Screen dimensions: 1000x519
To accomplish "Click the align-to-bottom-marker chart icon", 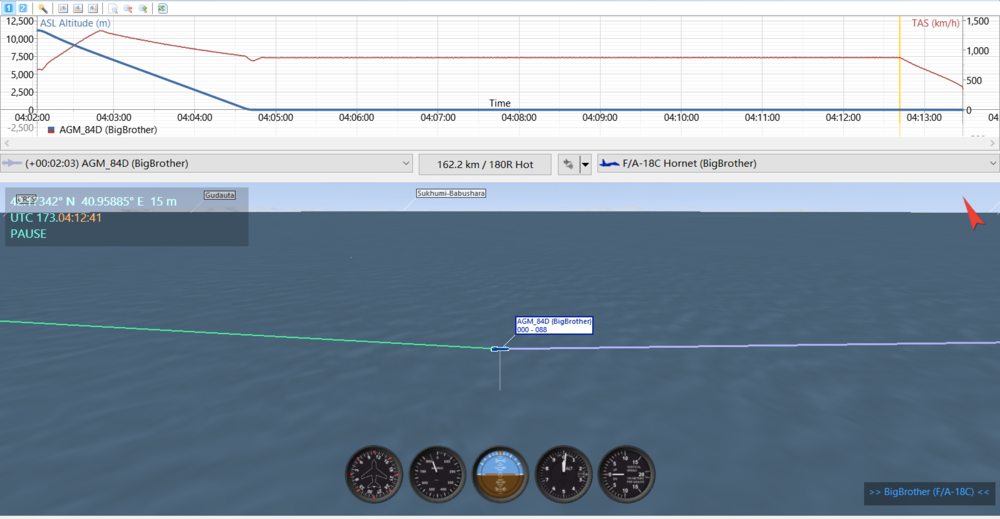I will tap(78, 8).
